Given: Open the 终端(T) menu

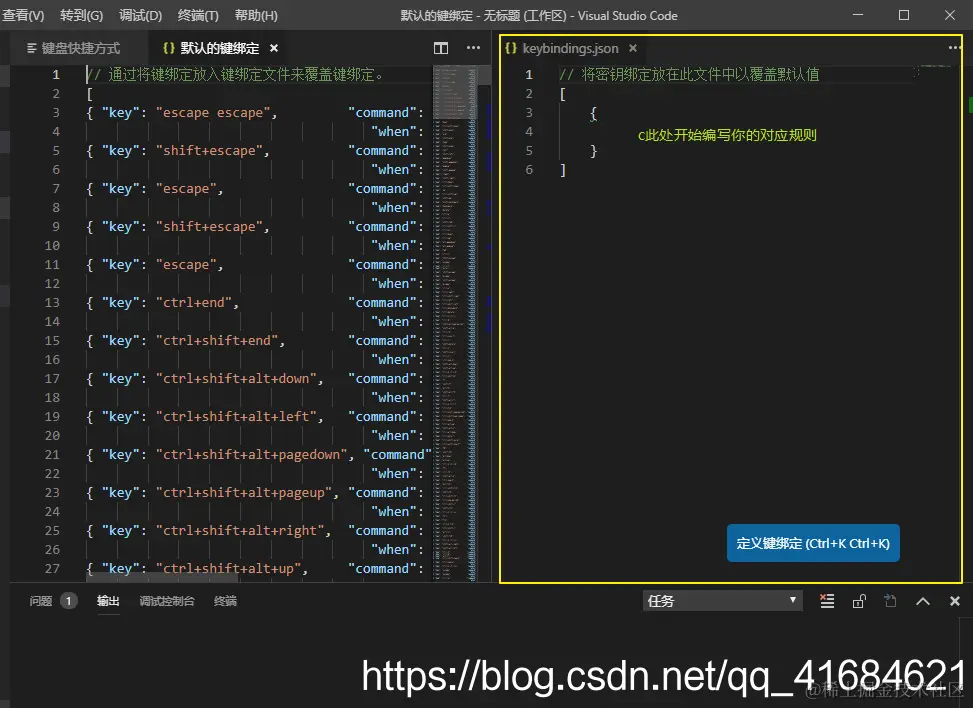Looking at the screenshot, I should tap(198, 16).
